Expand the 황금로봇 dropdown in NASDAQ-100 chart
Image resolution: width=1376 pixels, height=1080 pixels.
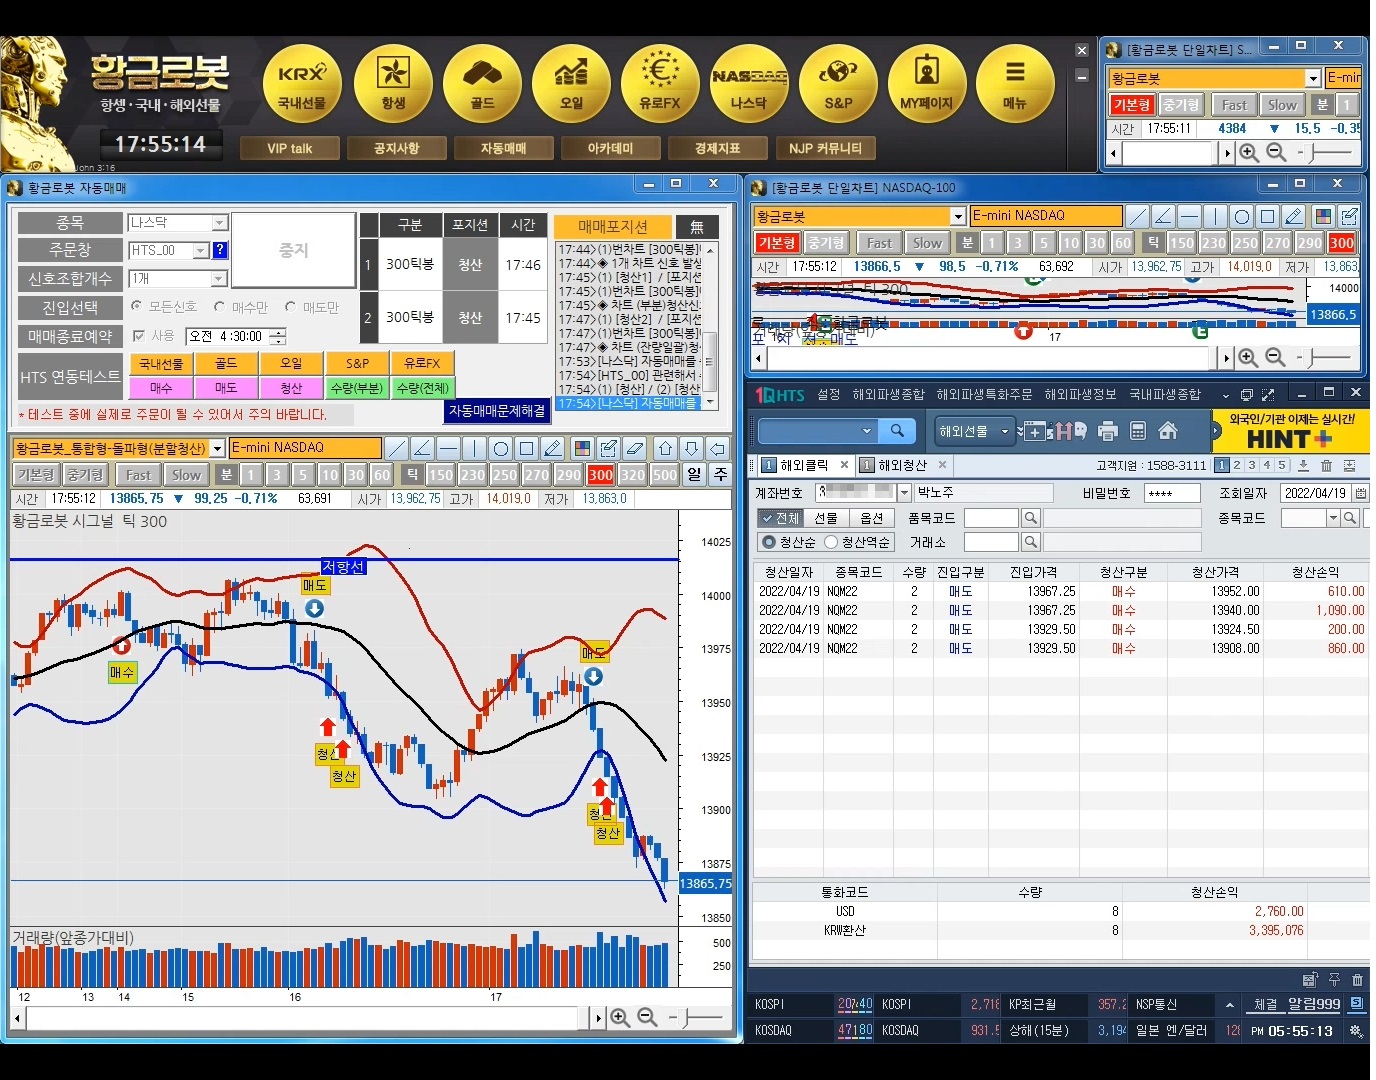point(957,216)
